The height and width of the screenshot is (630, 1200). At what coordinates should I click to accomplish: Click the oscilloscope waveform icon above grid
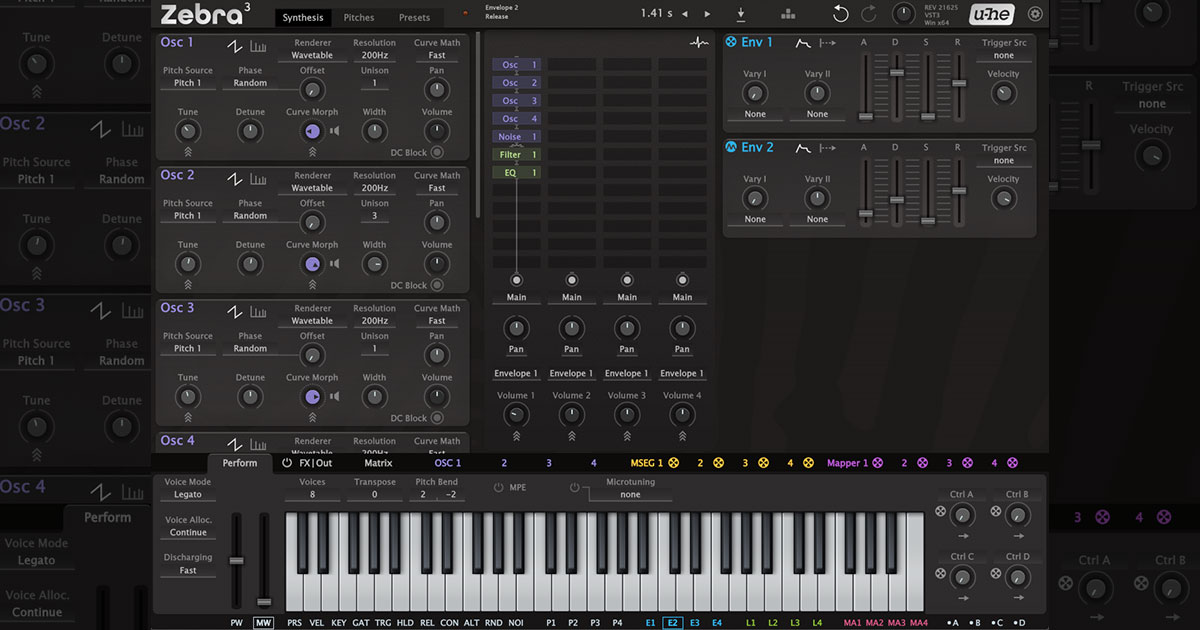point(698,43)
